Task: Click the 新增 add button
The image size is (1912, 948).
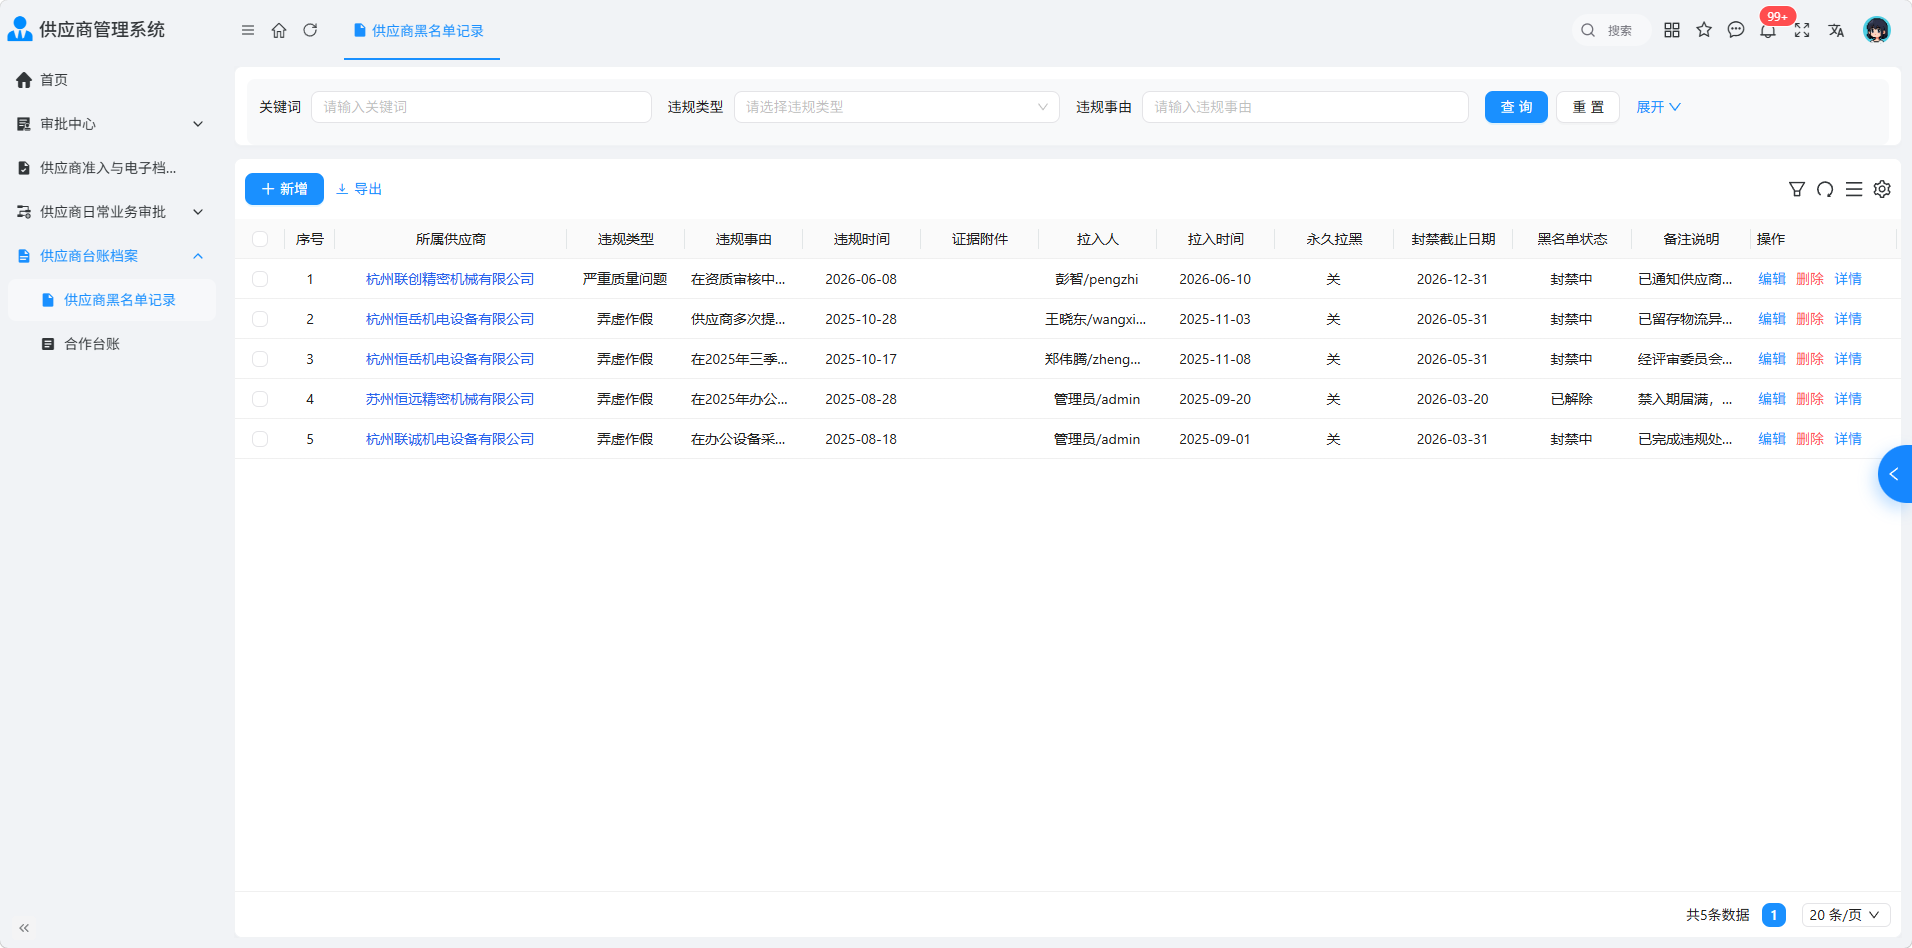Action: pyautogui.click(x=284, y=189)
